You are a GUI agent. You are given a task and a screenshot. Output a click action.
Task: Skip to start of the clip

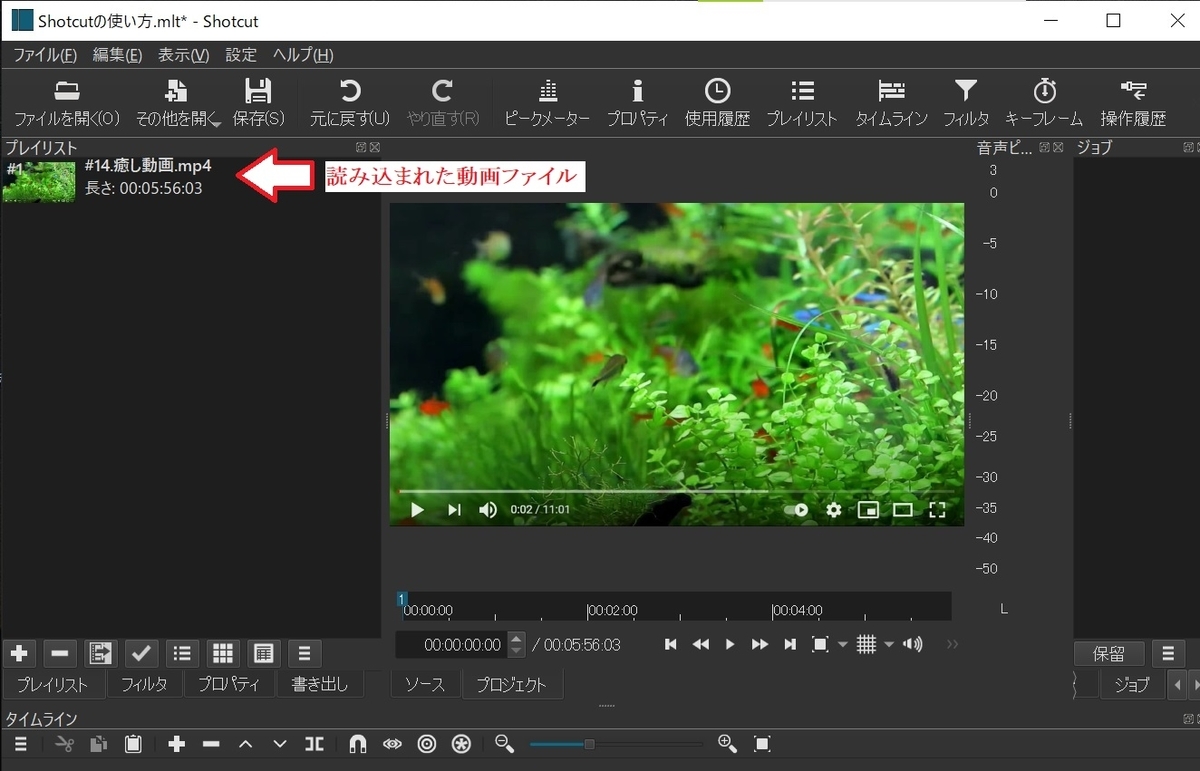[671, 644]
